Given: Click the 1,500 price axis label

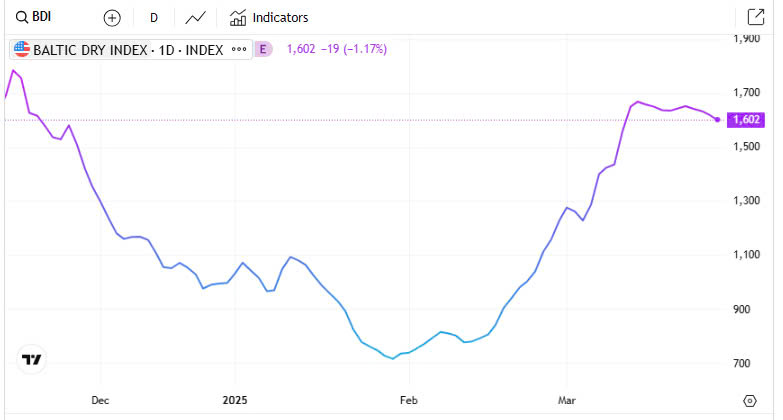Looking at the screenshot, I should (747, 146).
